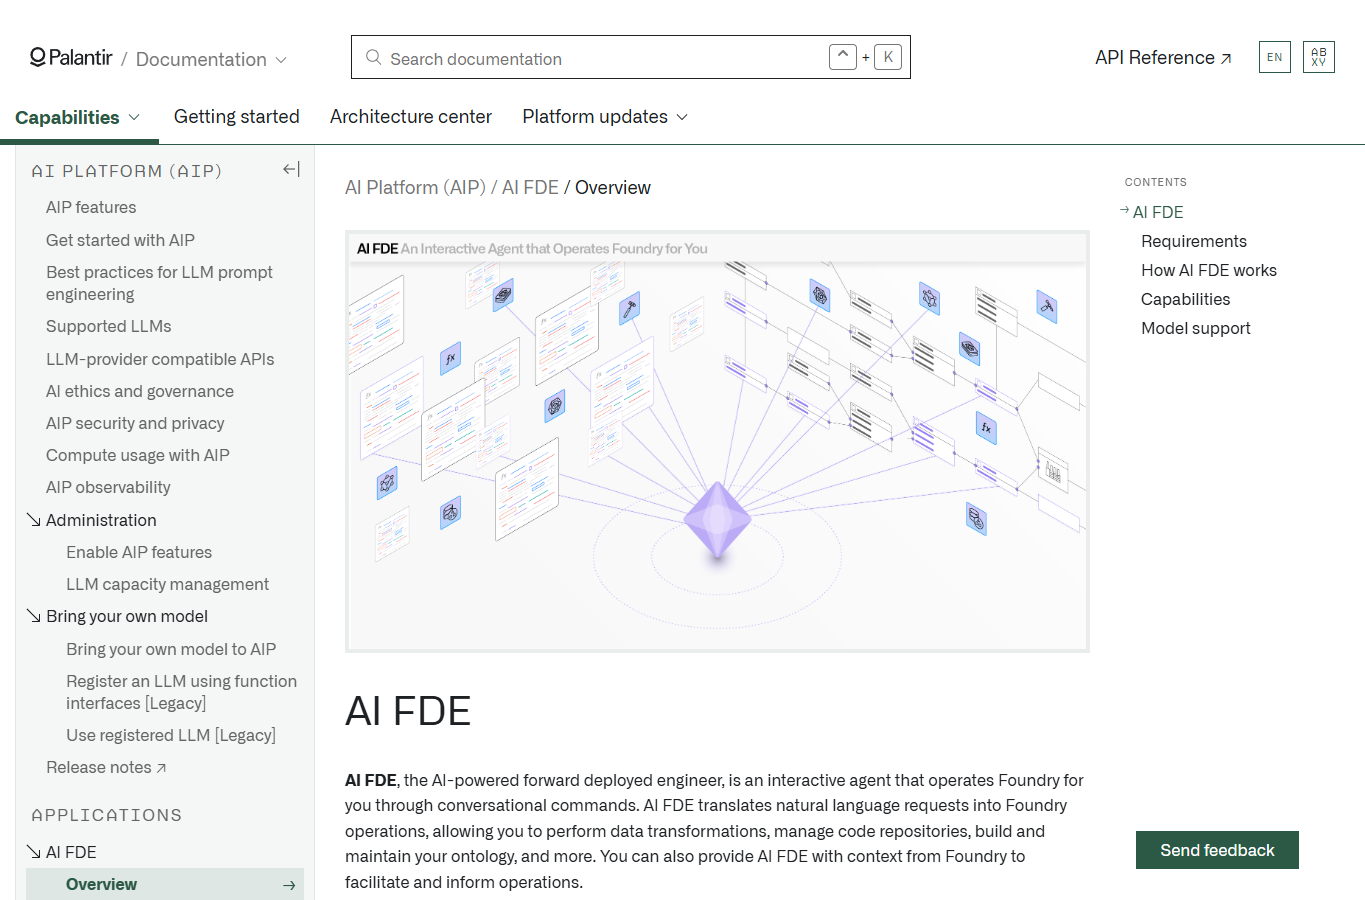
Task: Open LLM-provider compatible APIs page
Action: [160, 359]
